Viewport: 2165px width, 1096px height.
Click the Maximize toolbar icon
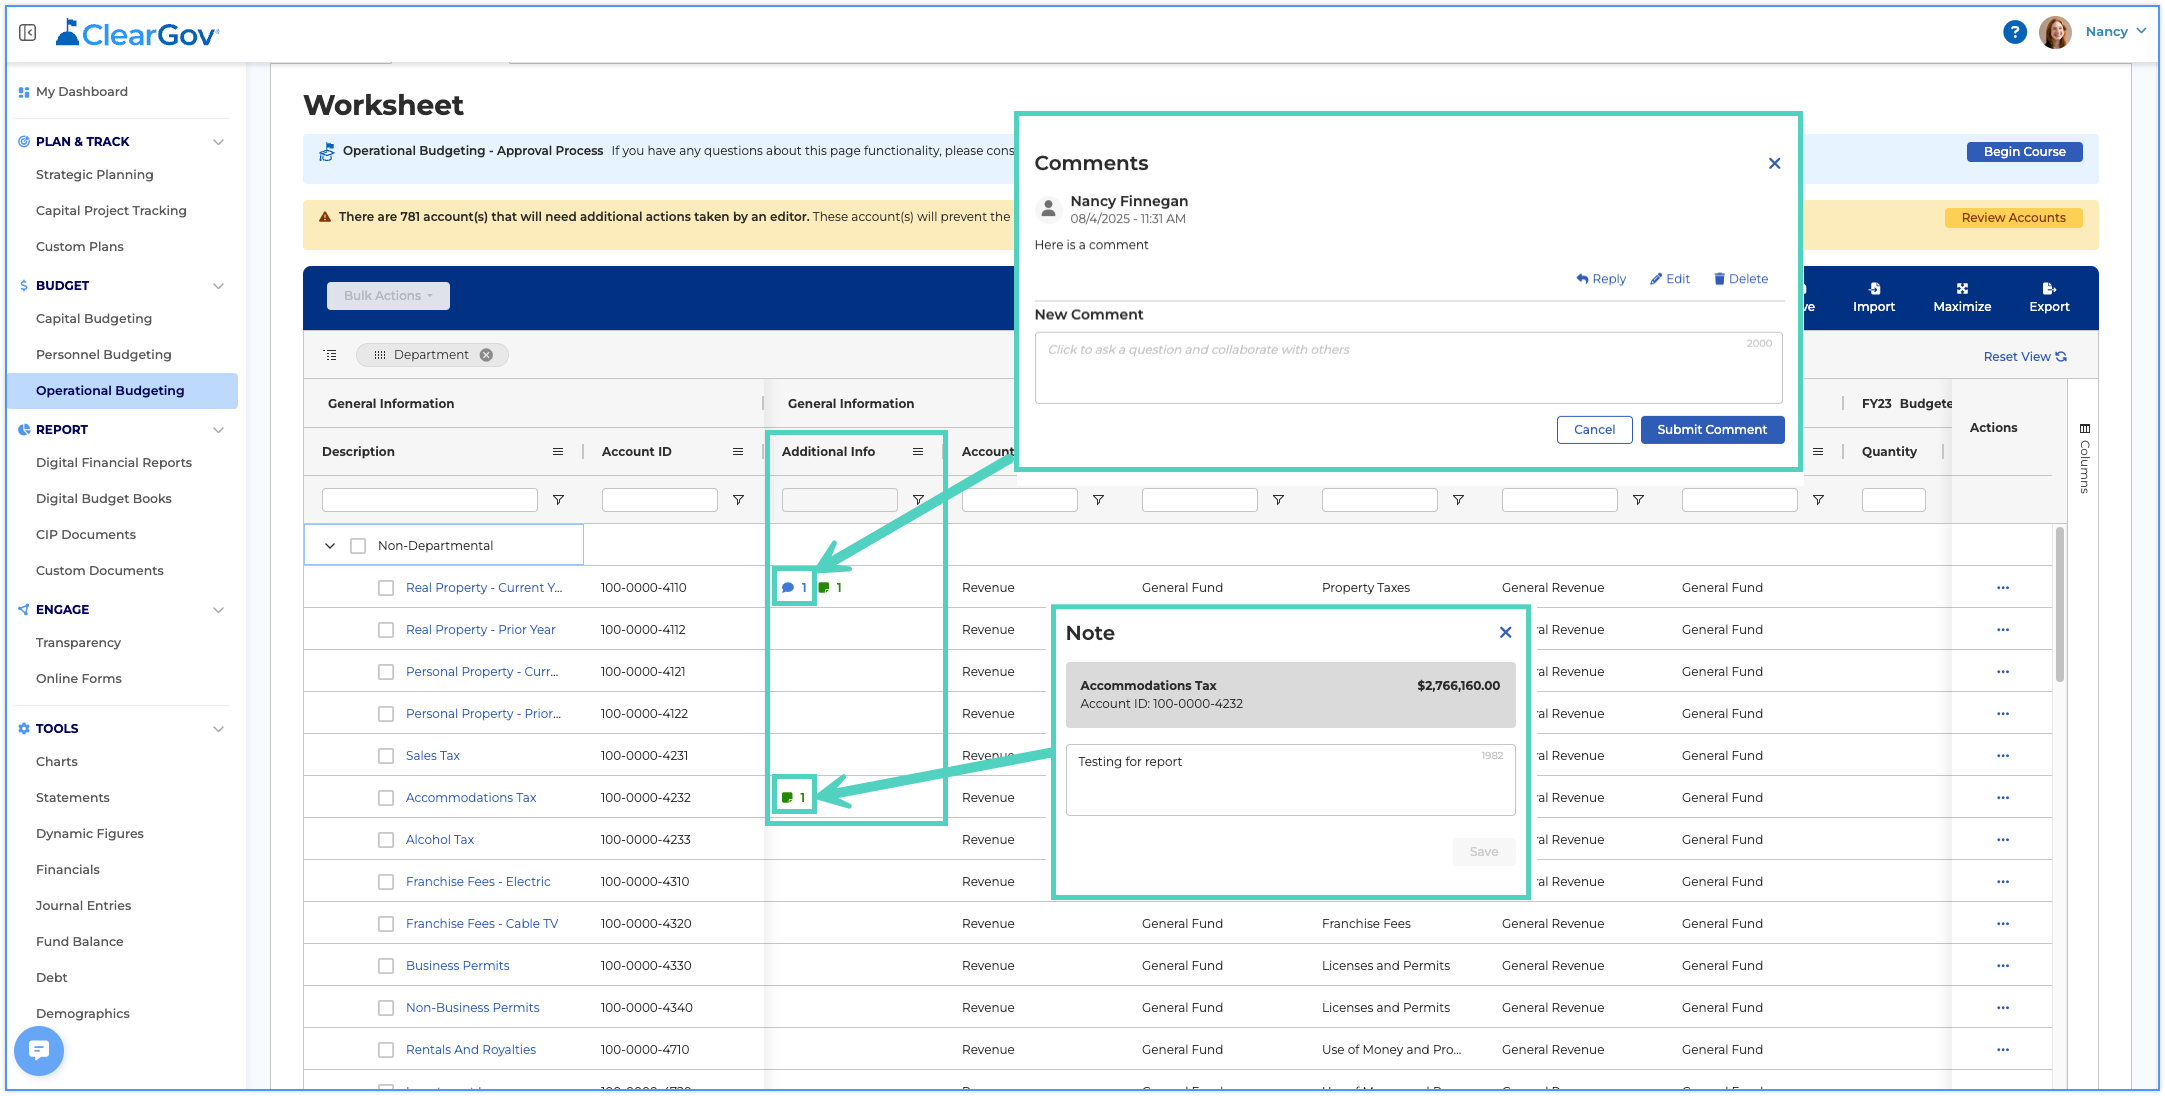pyautogui.click(x=1962, y=297)
